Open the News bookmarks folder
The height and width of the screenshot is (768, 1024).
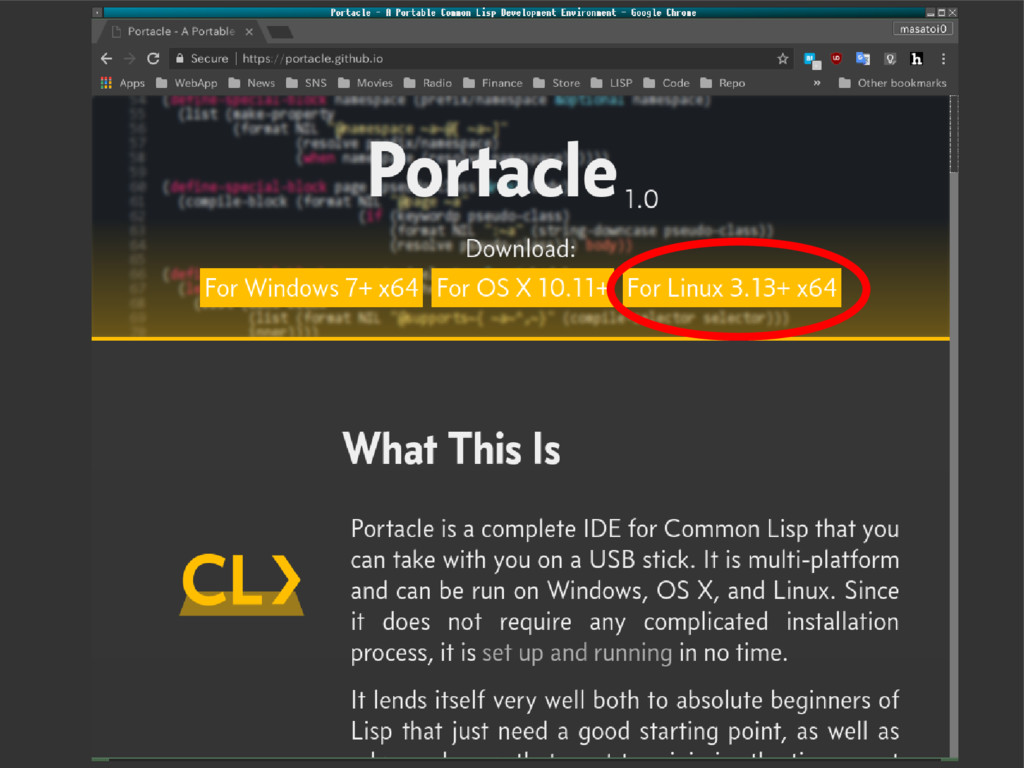(x=251, y=83)
